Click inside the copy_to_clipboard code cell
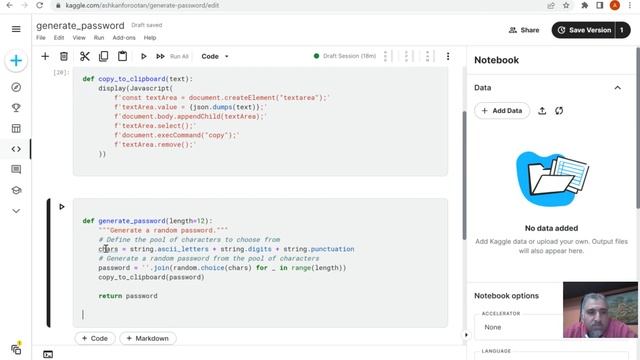 tap(260, 121)
